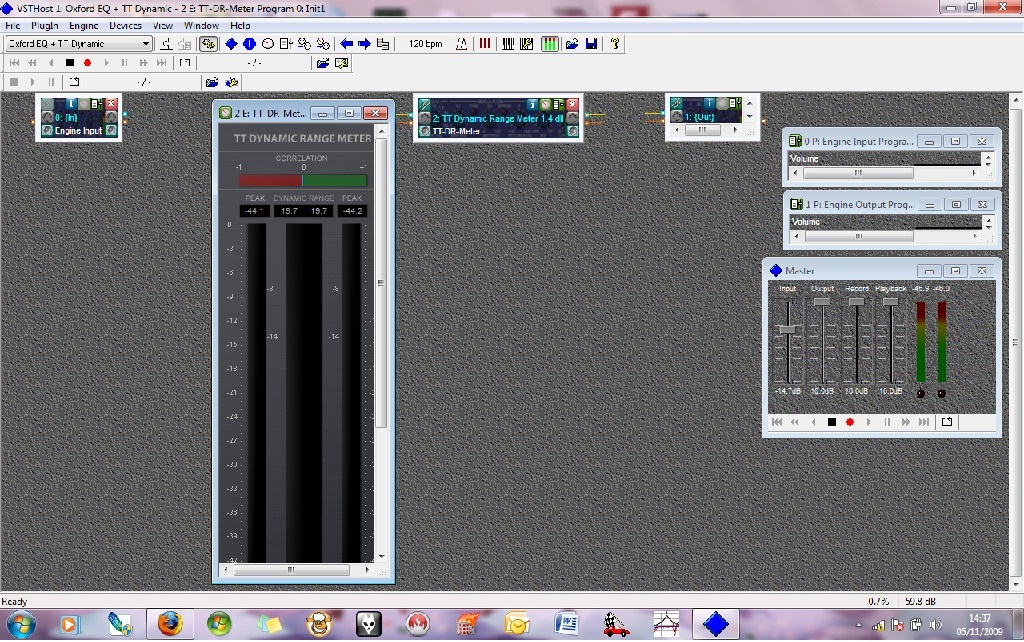This screenshot has height=642, width=1024.
Task: Remove the TT Dynamic Range Meter node with red X
Action: point(573,104)
